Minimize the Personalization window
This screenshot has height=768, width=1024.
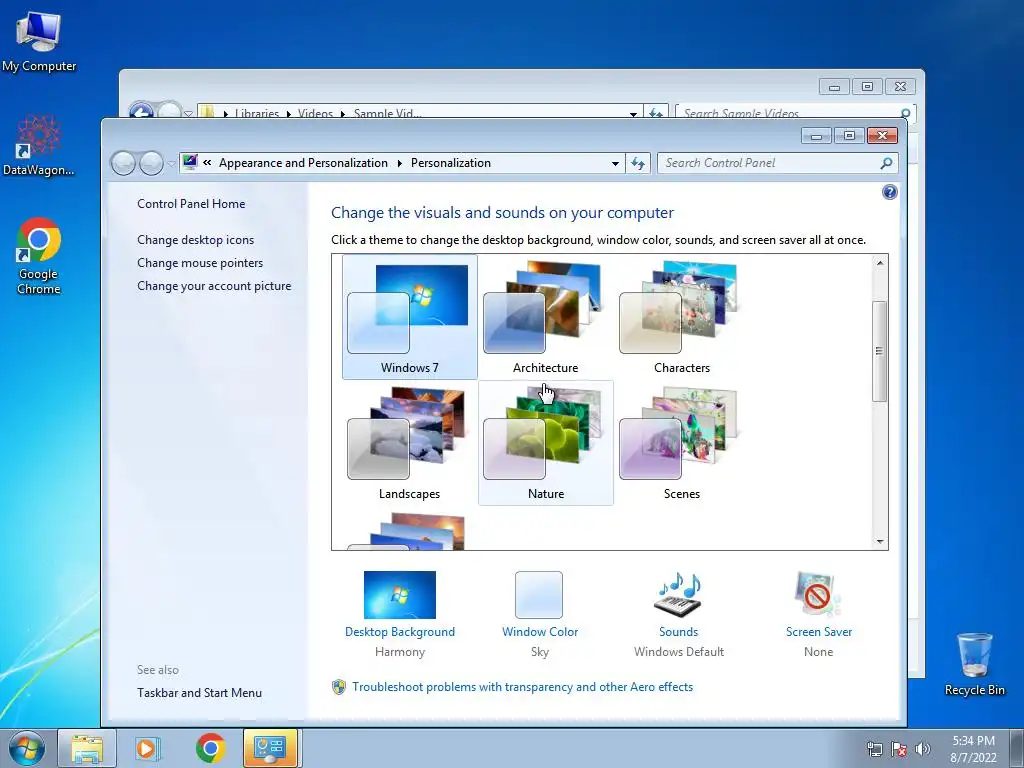tap(816, 136)
